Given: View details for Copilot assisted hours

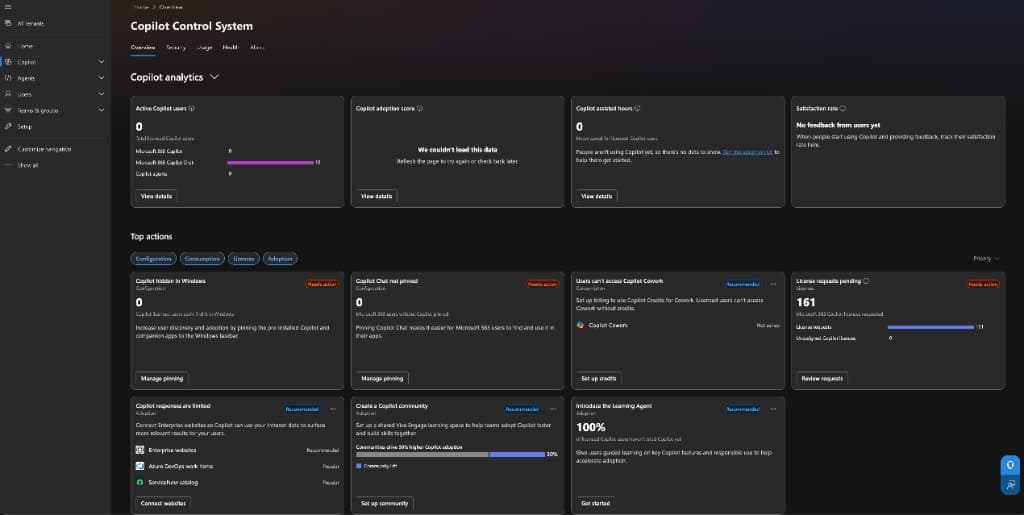Looking at the screenshot, I should click(x=596, y=196).
